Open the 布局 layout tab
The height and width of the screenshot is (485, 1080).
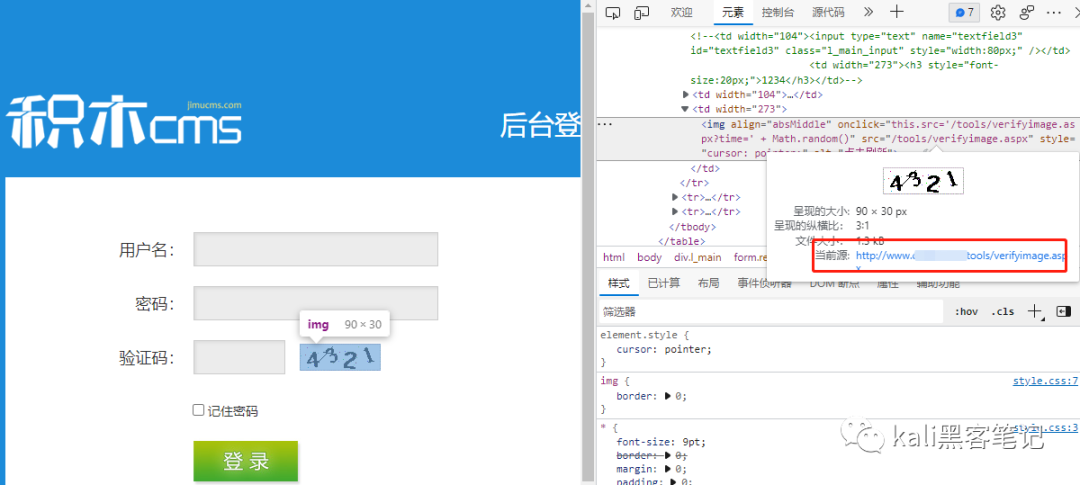(x=709, y=283)
